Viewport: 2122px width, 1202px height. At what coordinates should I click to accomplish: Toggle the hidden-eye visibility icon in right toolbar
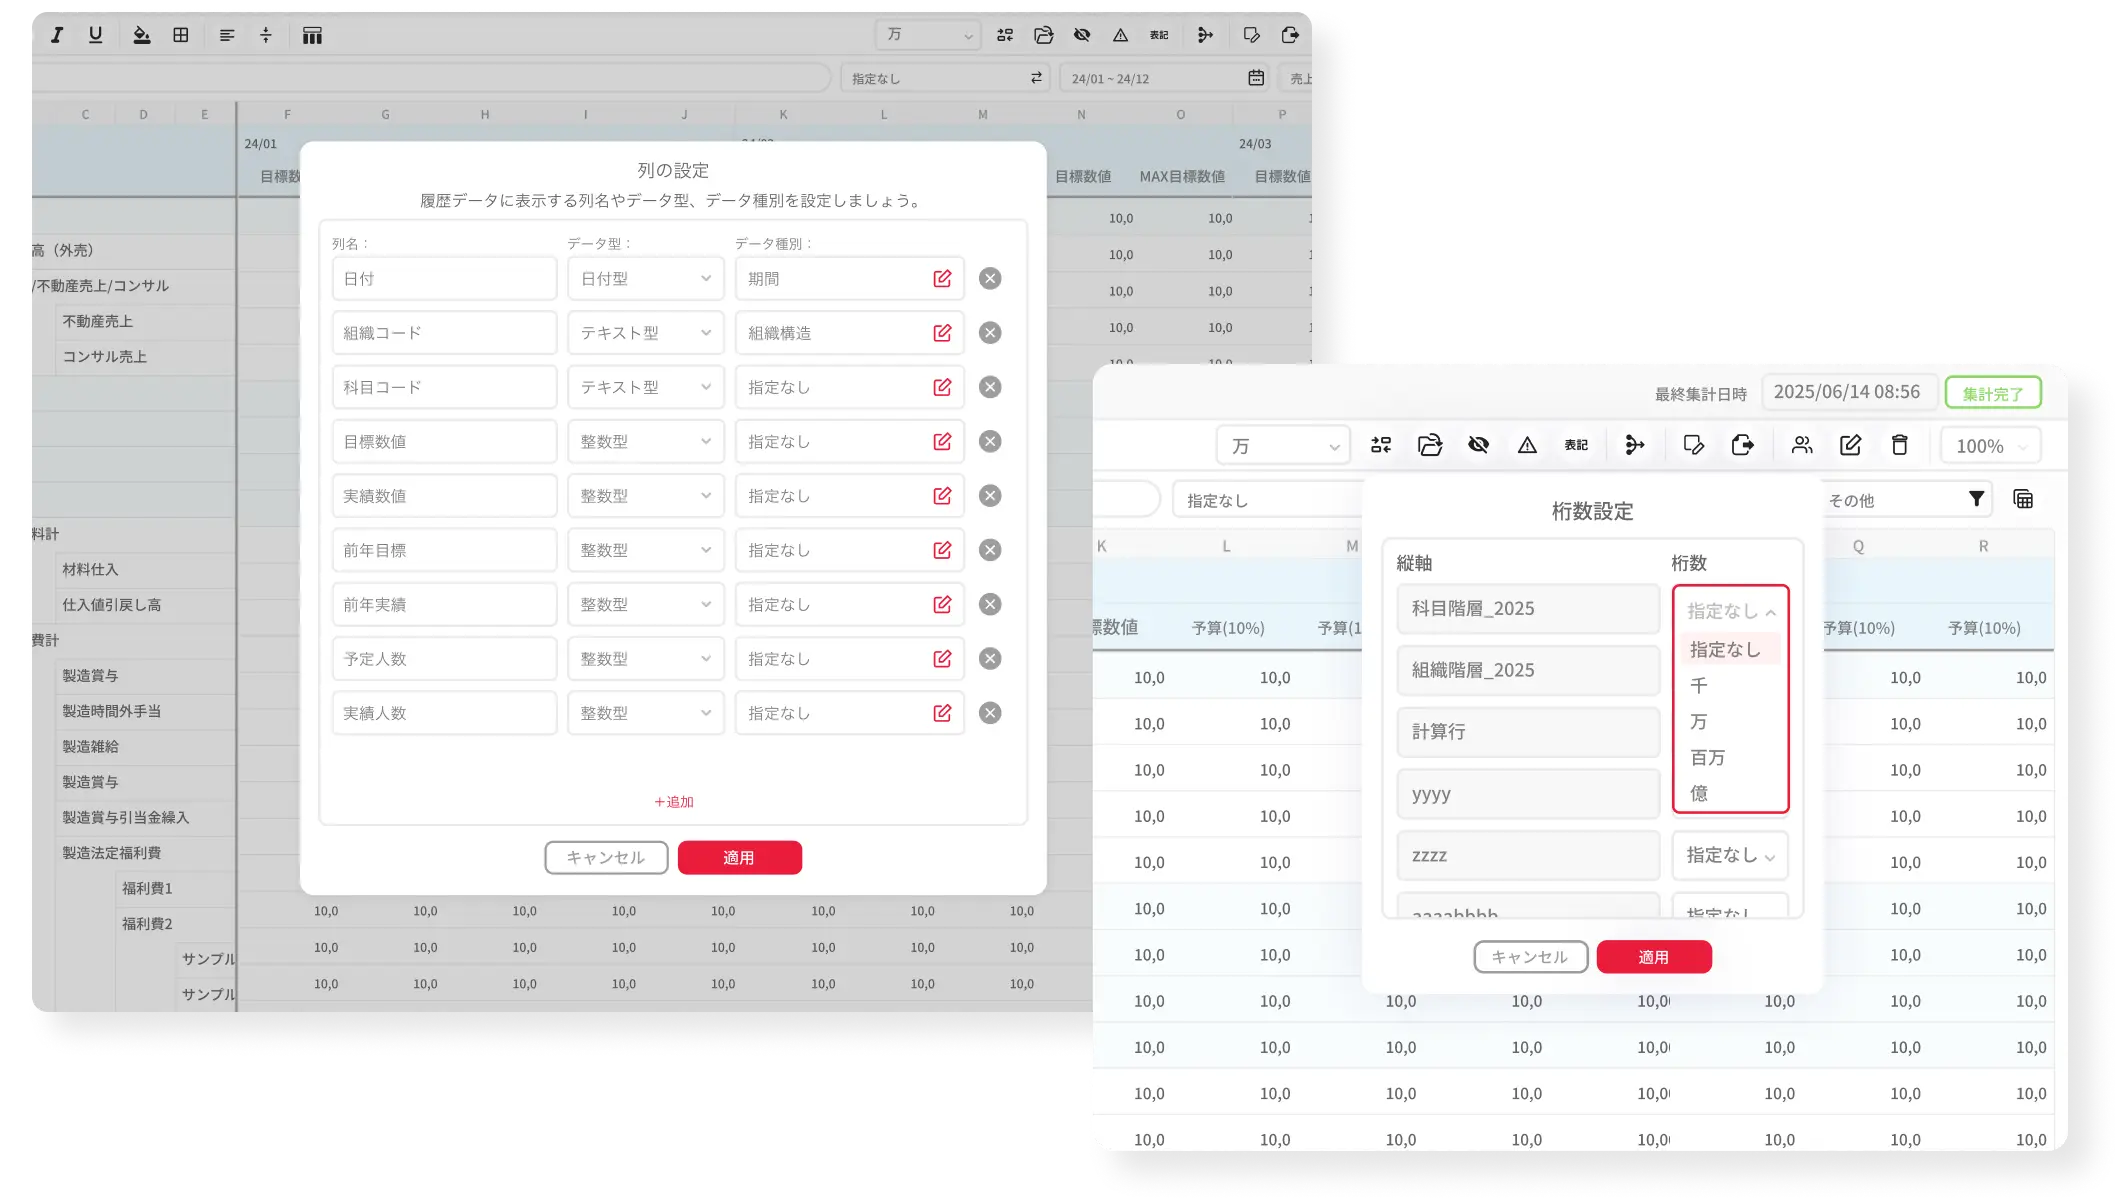pos(1478,445)
